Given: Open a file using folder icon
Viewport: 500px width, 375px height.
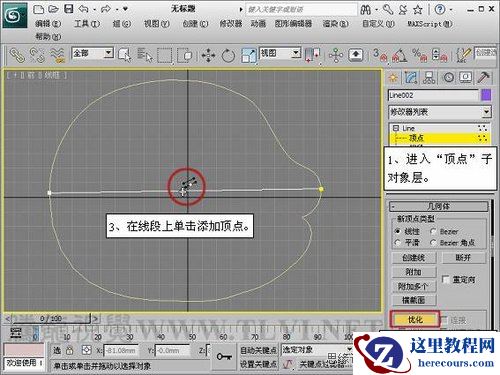Looking at the screenshot, I should point(53,9).
